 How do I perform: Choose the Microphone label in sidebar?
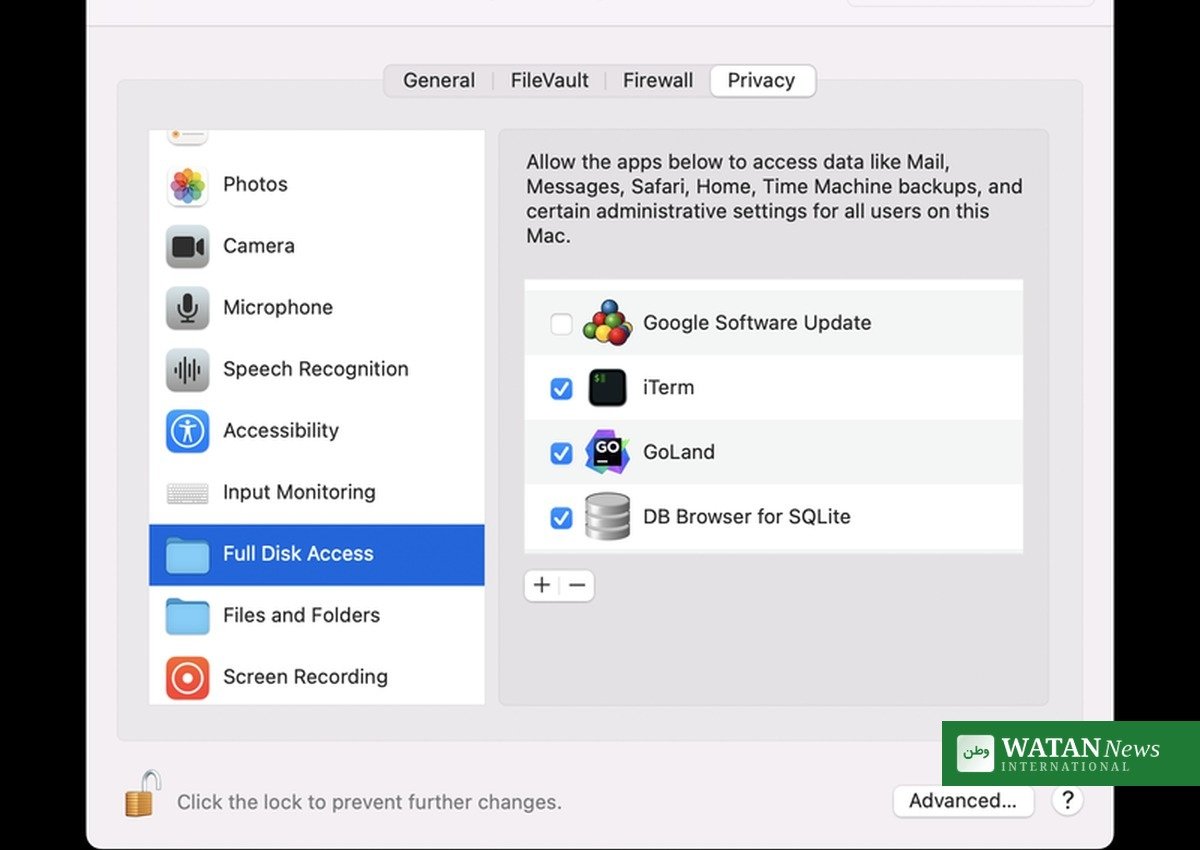(x=278, y=307)
